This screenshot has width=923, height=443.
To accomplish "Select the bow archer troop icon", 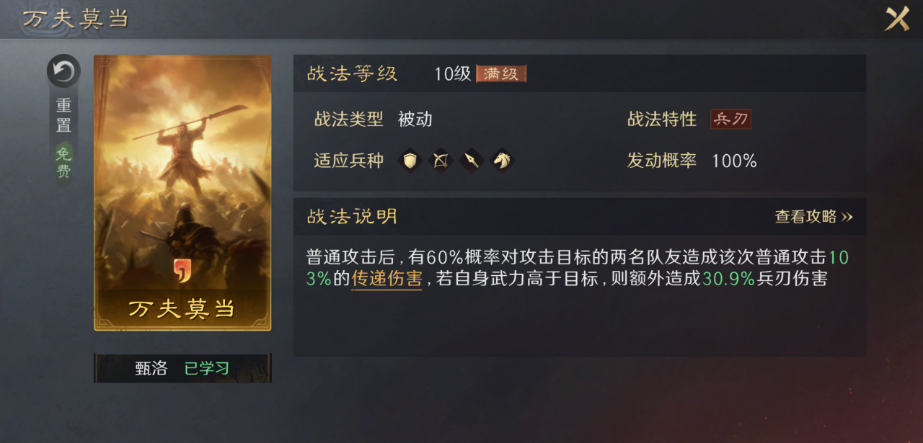I will (x=440, y=160).
